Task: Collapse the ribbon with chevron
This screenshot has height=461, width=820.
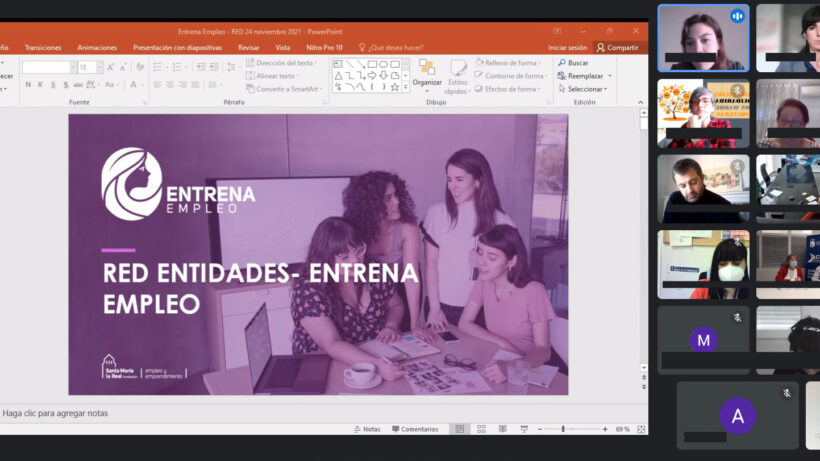Action: 641,102
